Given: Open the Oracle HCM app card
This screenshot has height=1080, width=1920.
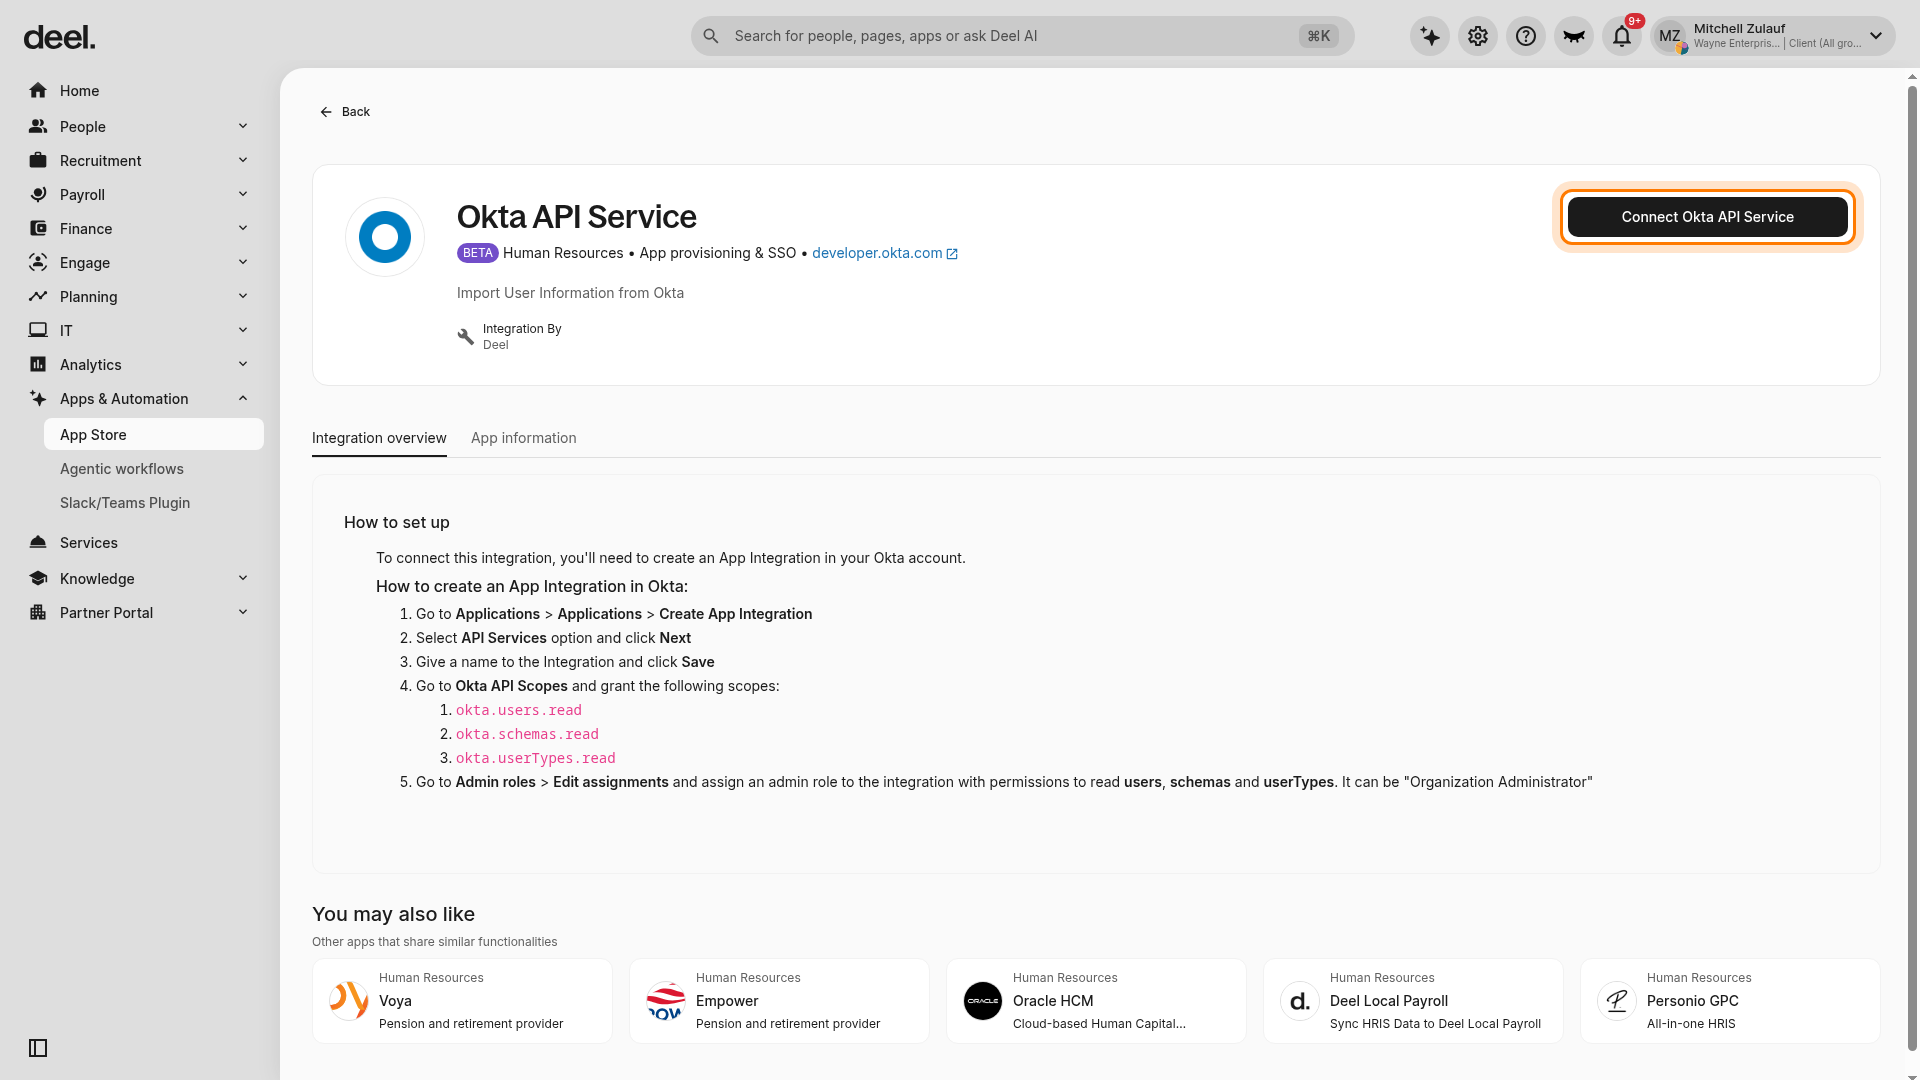Looking at the screenshot, I should click(x=1096, y=1001).
